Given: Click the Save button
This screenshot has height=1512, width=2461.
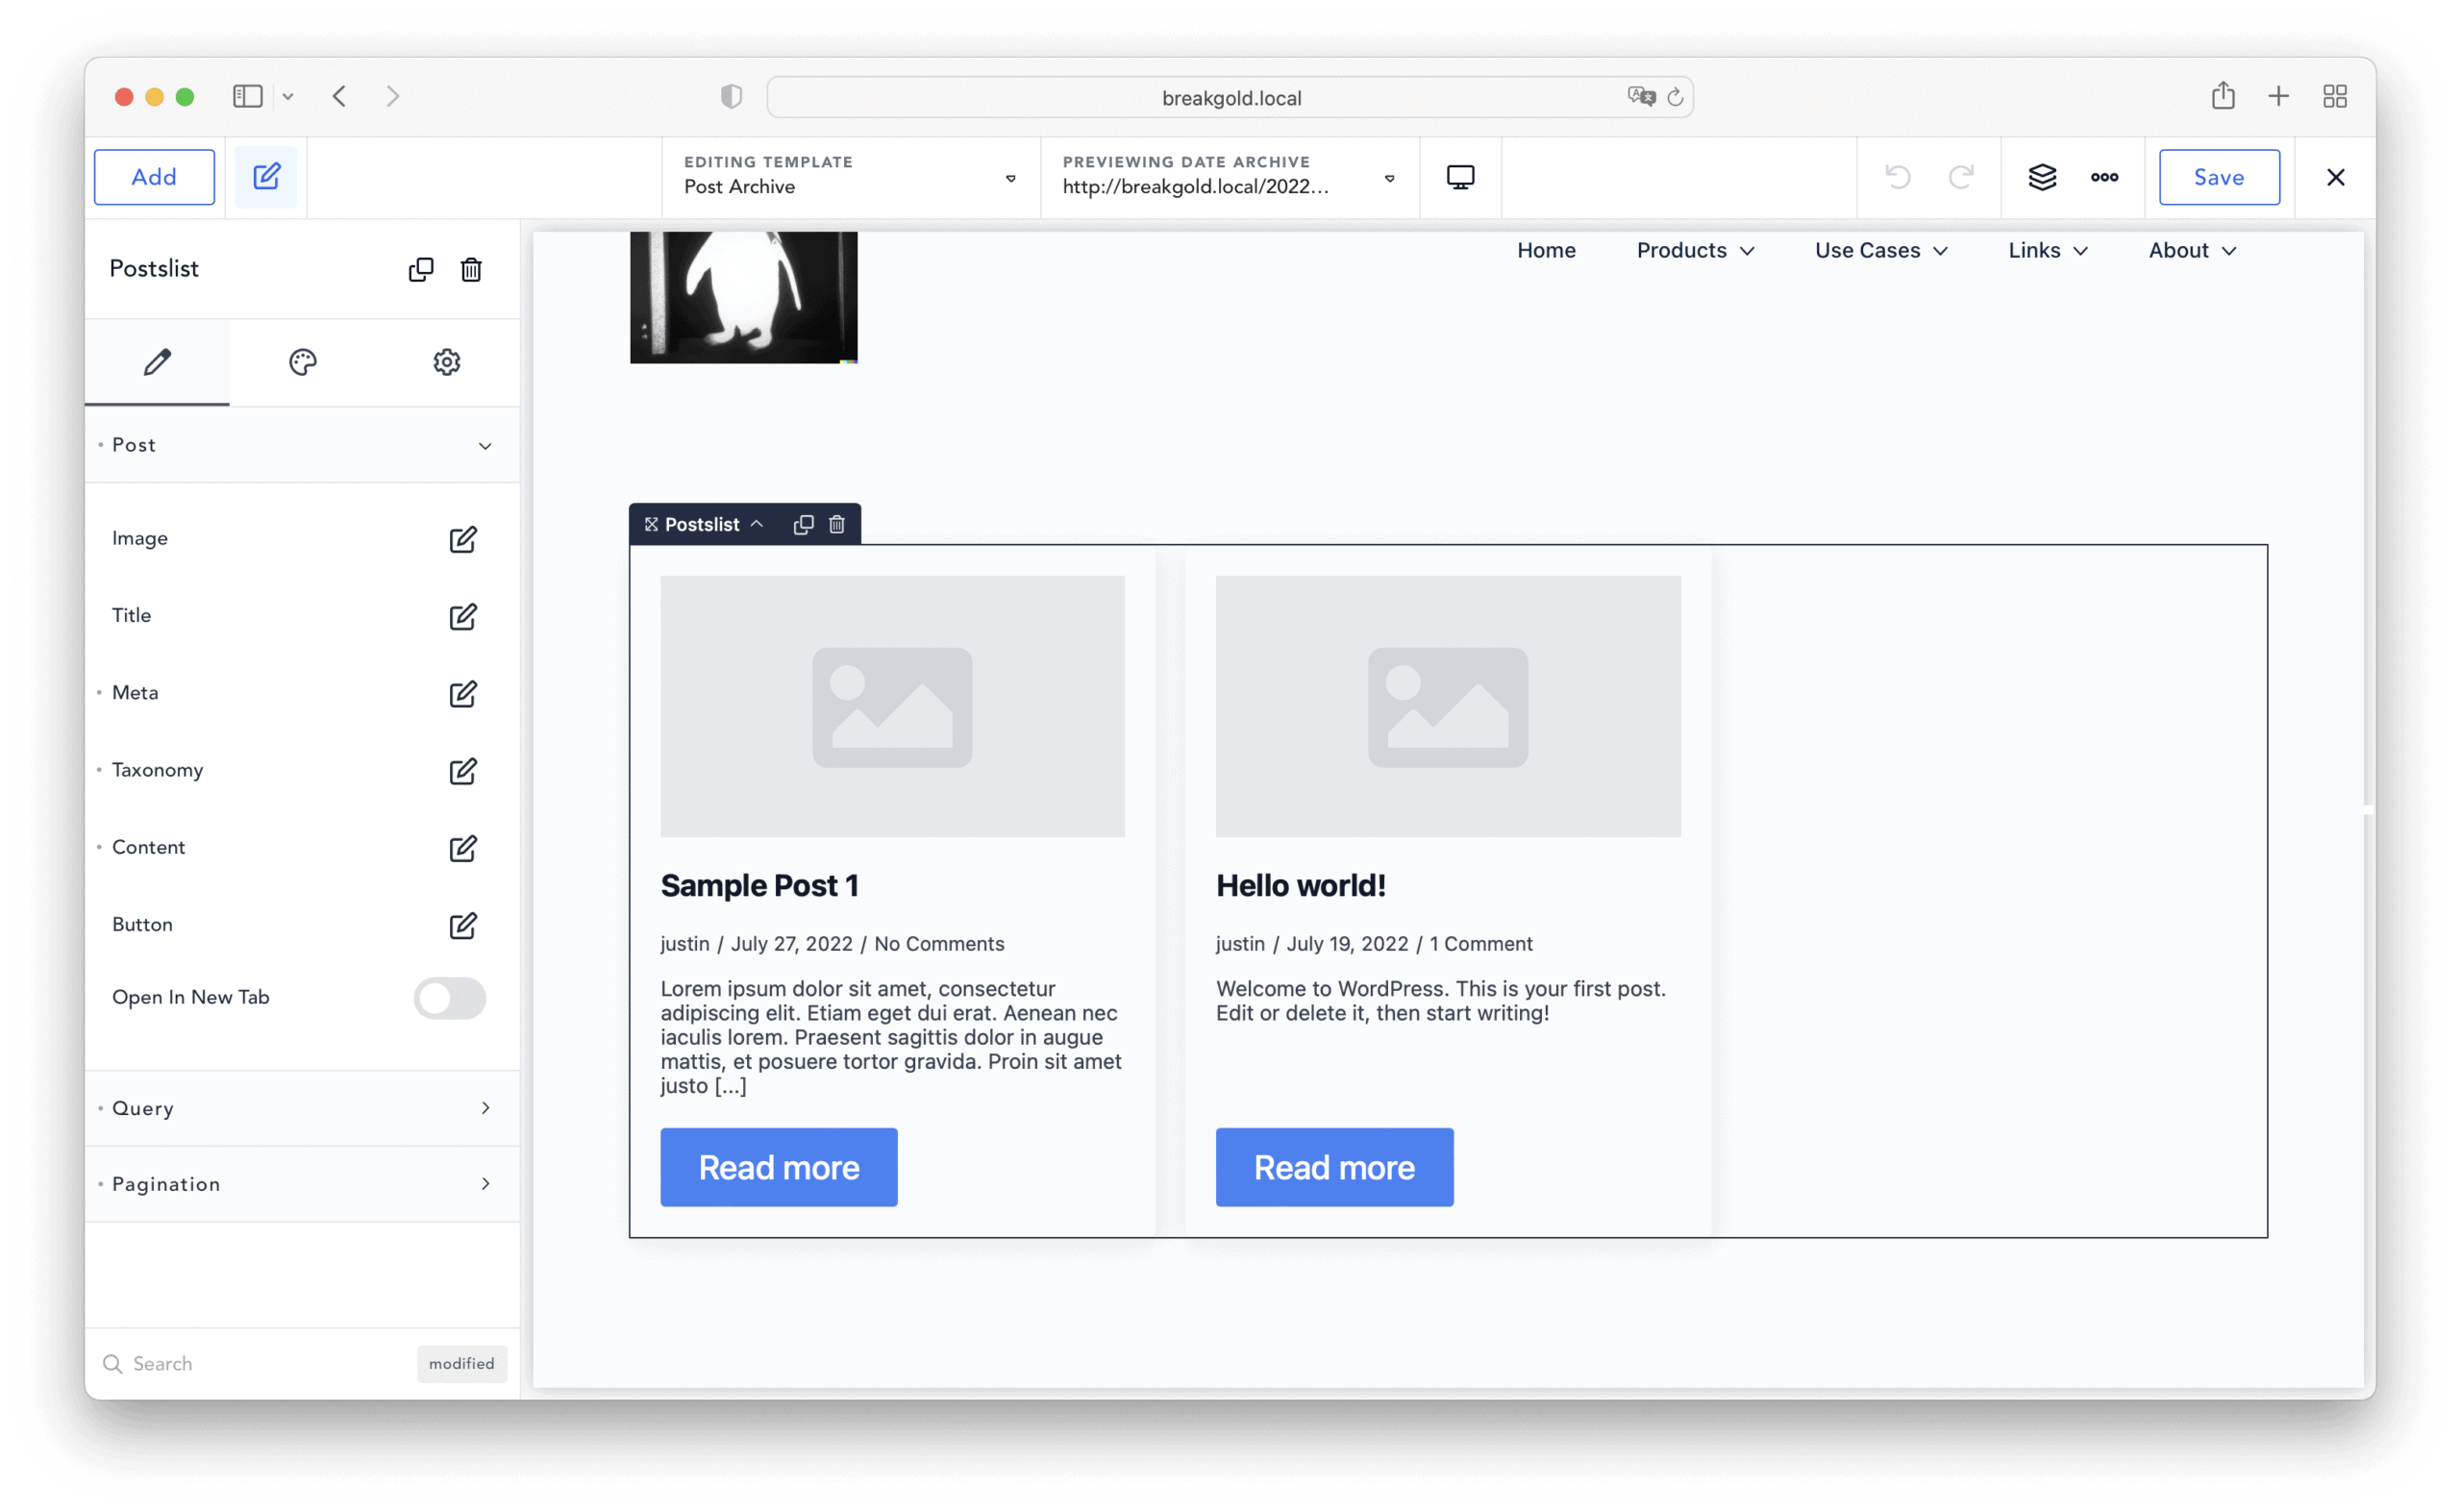Looking at the screenshot, I should (2218, 177).
